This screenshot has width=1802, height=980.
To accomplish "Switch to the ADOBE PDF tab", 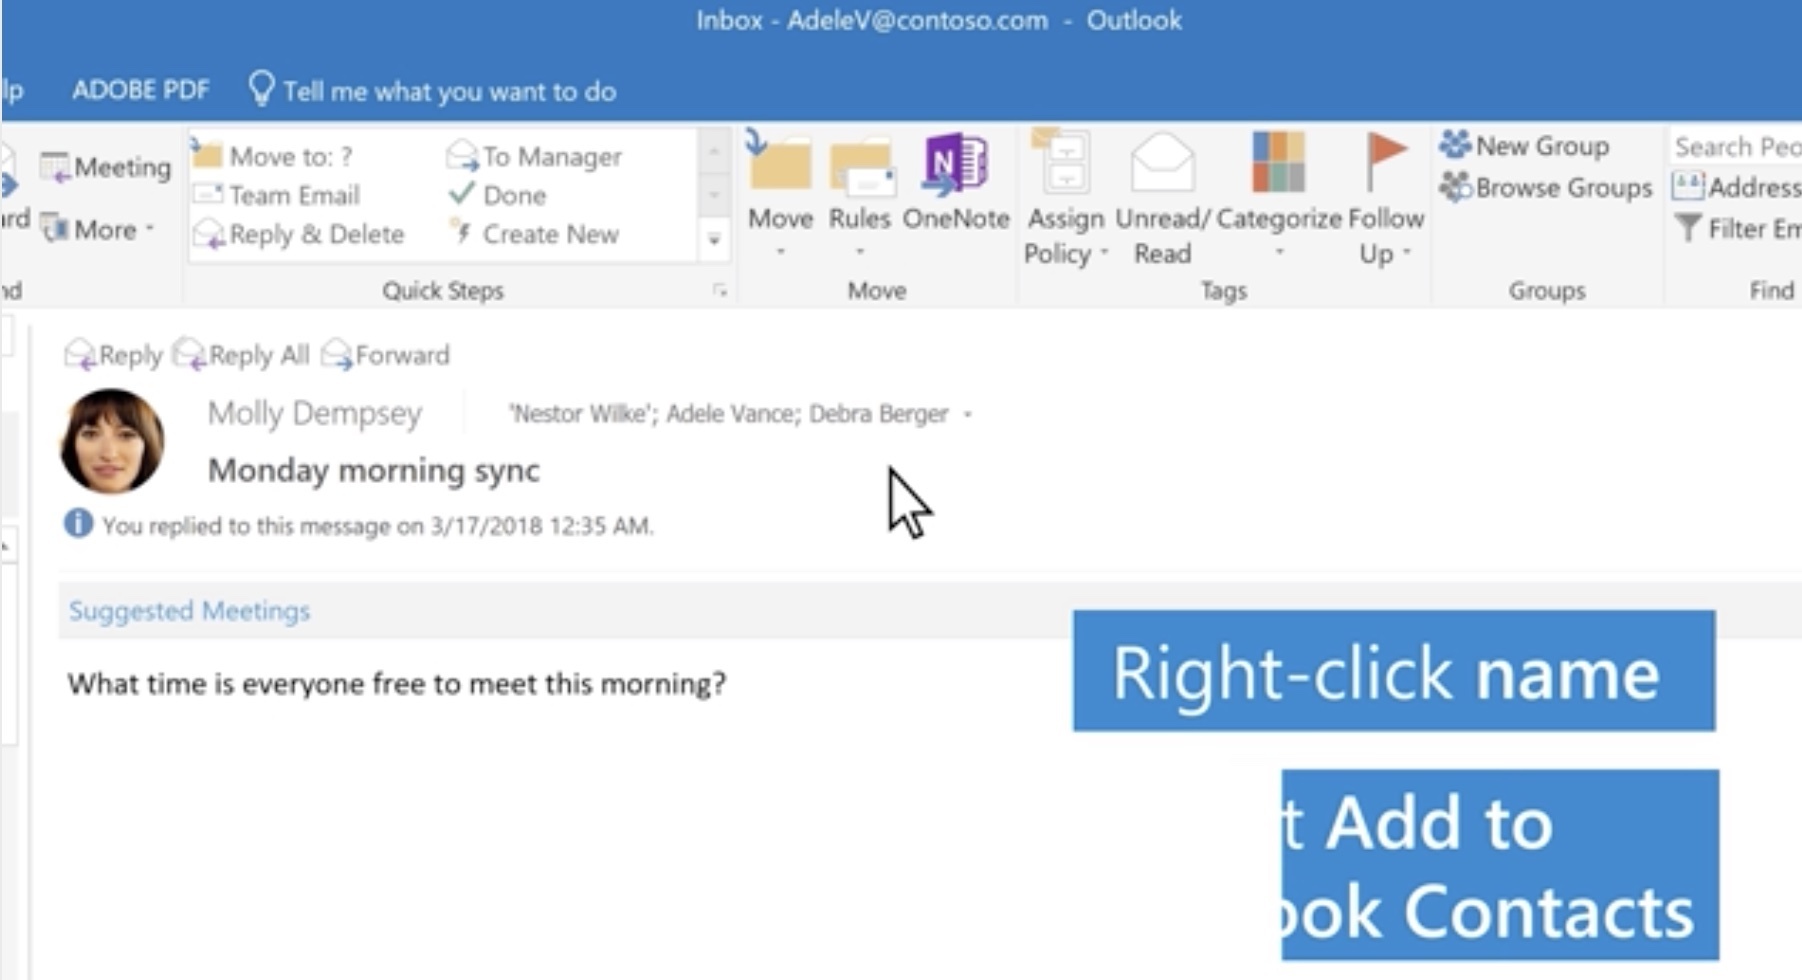I will tap(140, 88).
